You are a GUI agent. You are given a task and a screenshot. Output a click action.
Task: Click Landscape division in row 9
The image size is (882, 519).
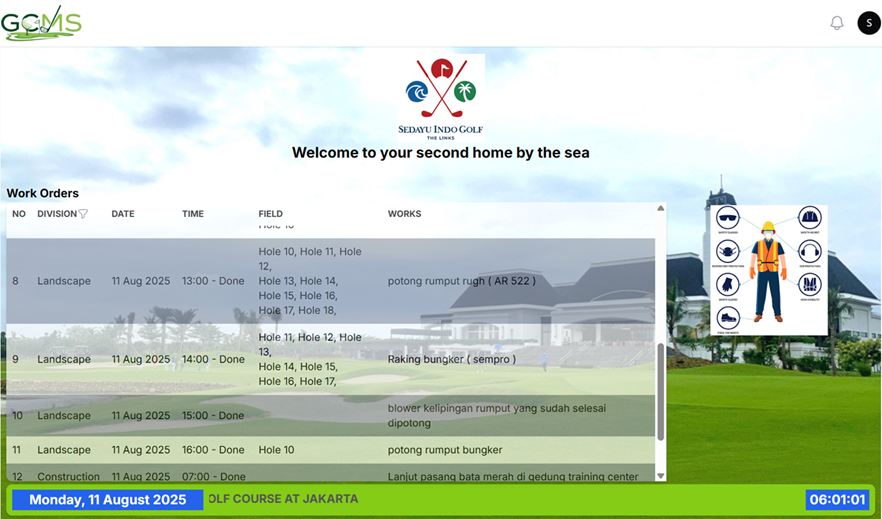(x=64, y=359)
